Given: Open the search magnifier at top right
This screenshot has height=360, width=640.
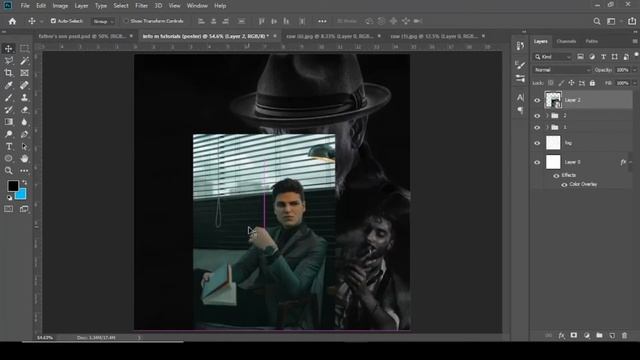Looking at the screenshot, I should tap(597, 21).
